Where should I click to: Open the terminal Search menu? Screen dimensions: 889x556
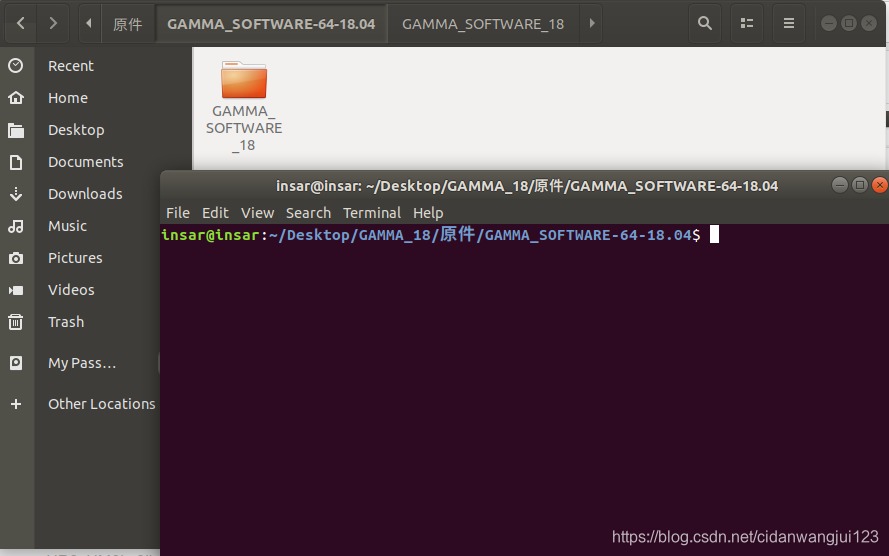click(x=308, y=213)
